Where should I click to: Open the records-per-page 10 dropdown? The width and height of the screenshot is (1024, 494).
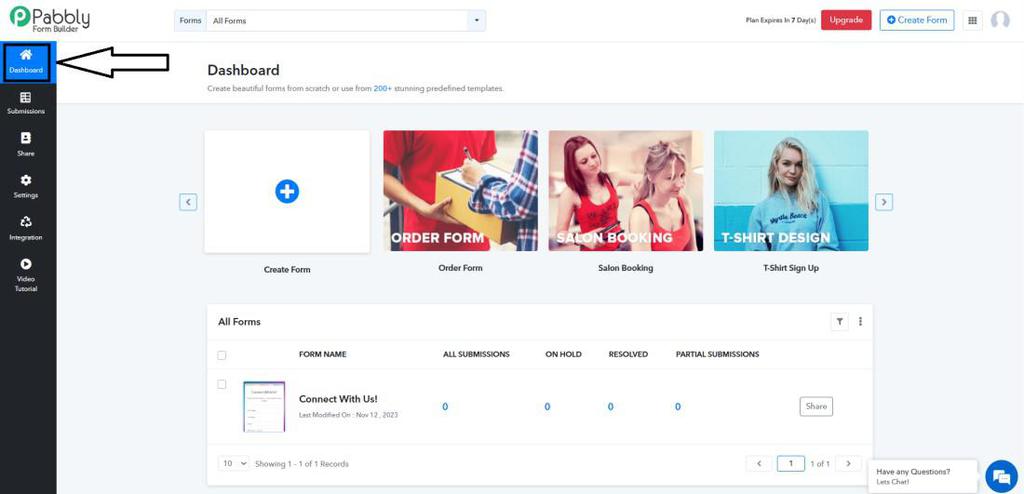pos(234,463)
